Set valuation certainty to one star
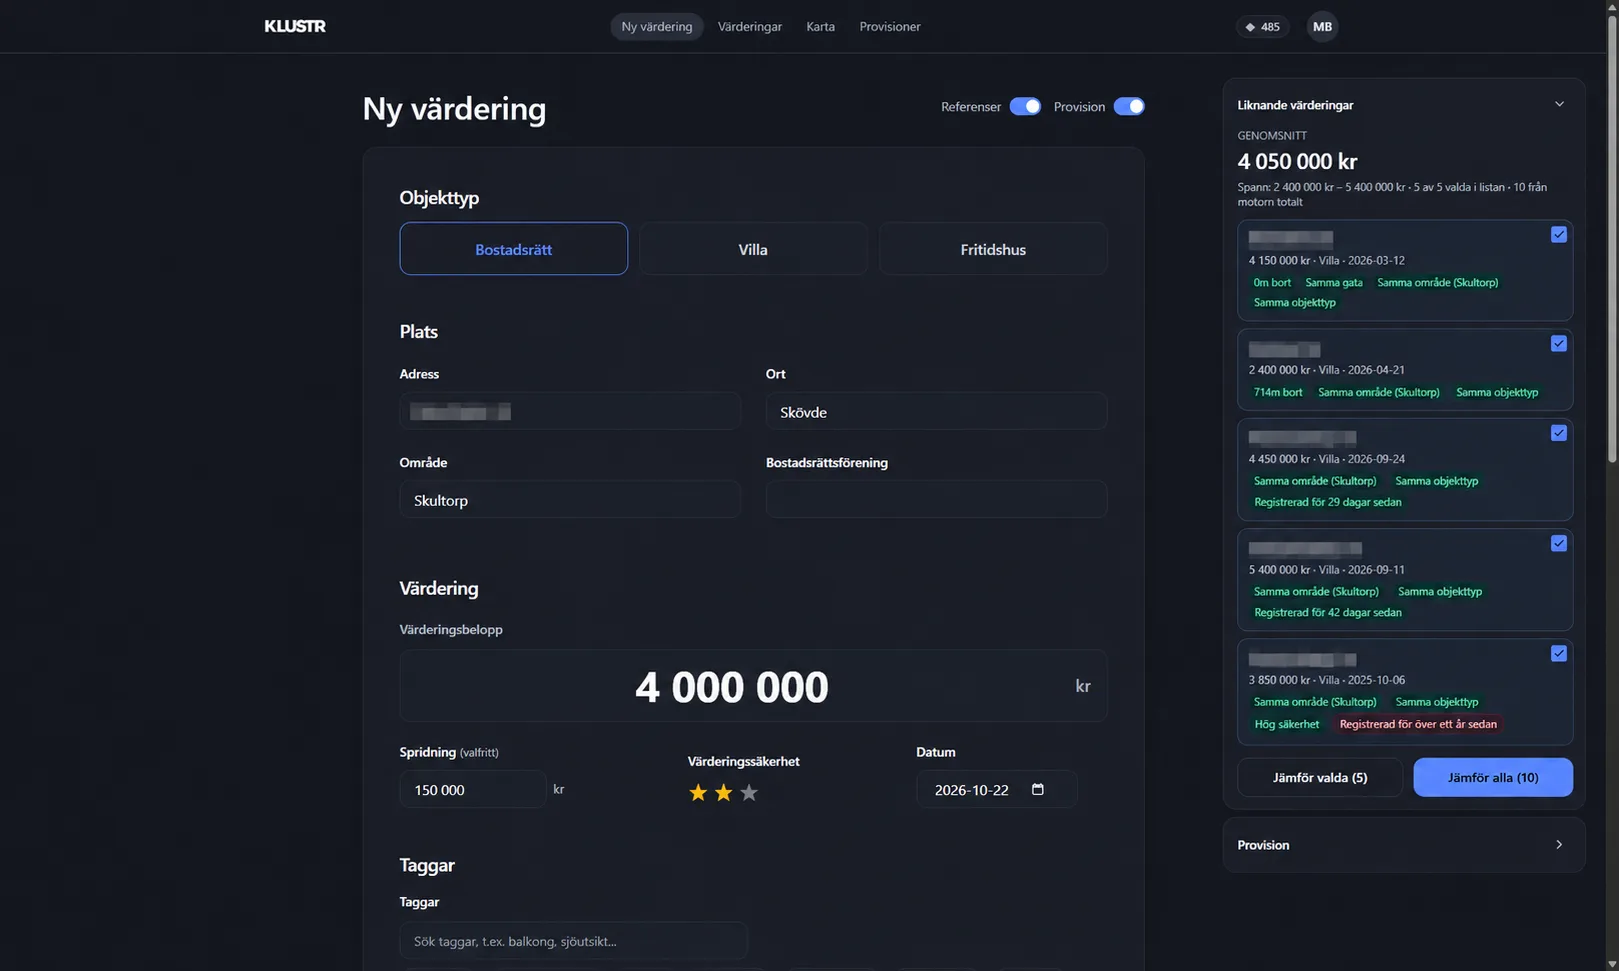The width and height of the screenshot is (1619, 971). click(698, 793)
